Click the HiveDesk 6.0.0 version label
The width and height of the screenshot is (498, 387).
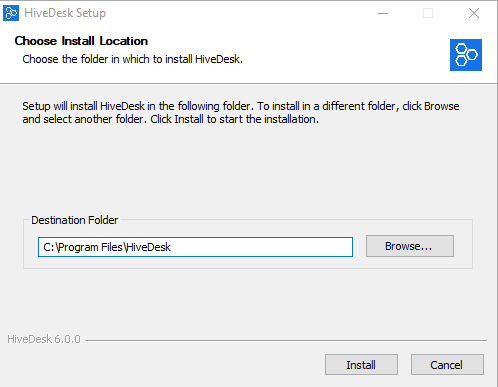[44, 339]
